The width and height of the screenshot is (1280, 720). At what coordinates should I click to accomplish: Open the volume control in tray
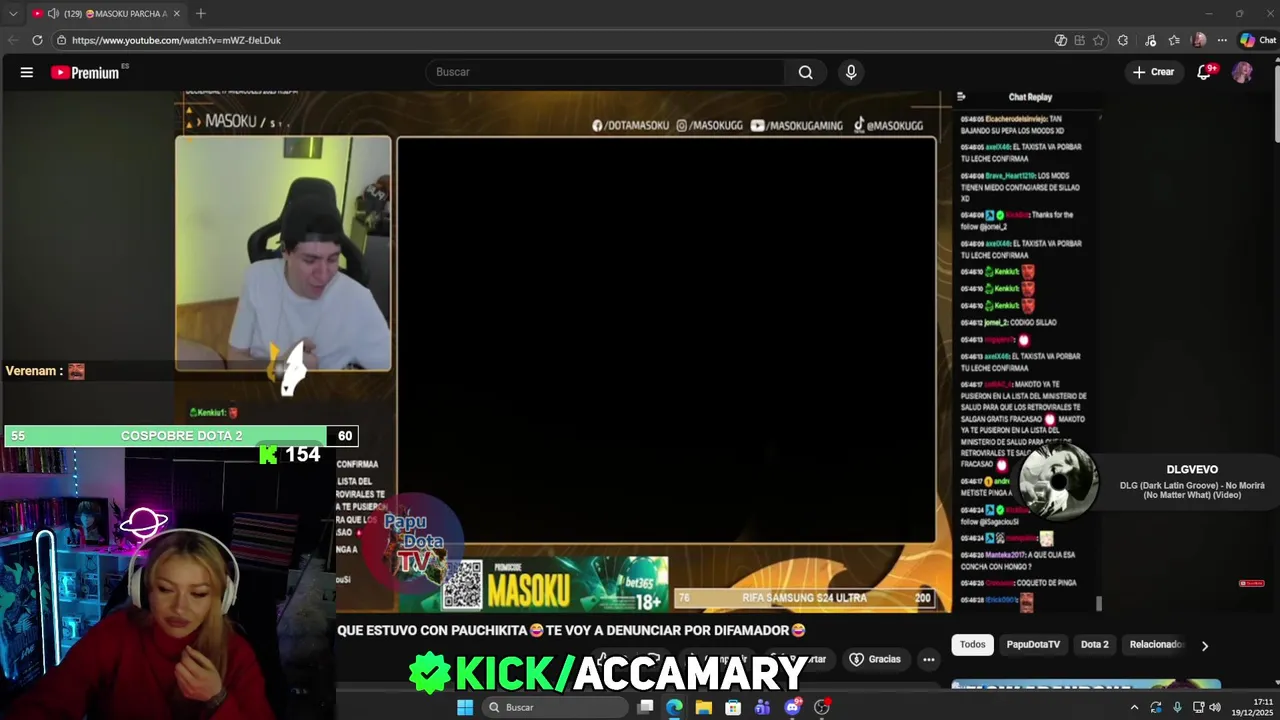(x=1215, y=707)
